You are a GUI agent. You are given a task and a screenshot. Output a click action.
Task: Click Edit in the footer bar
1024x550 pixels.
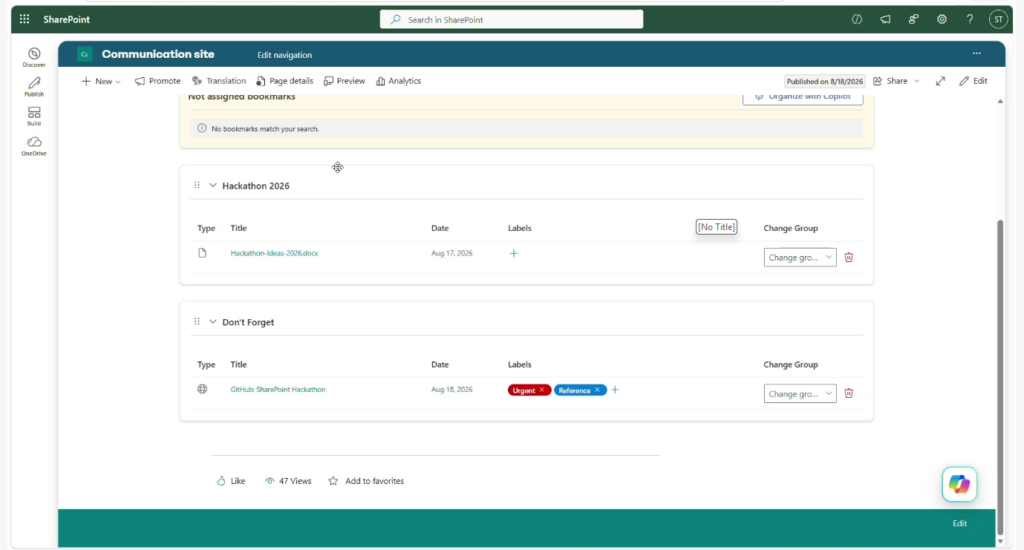pos(959,523)
